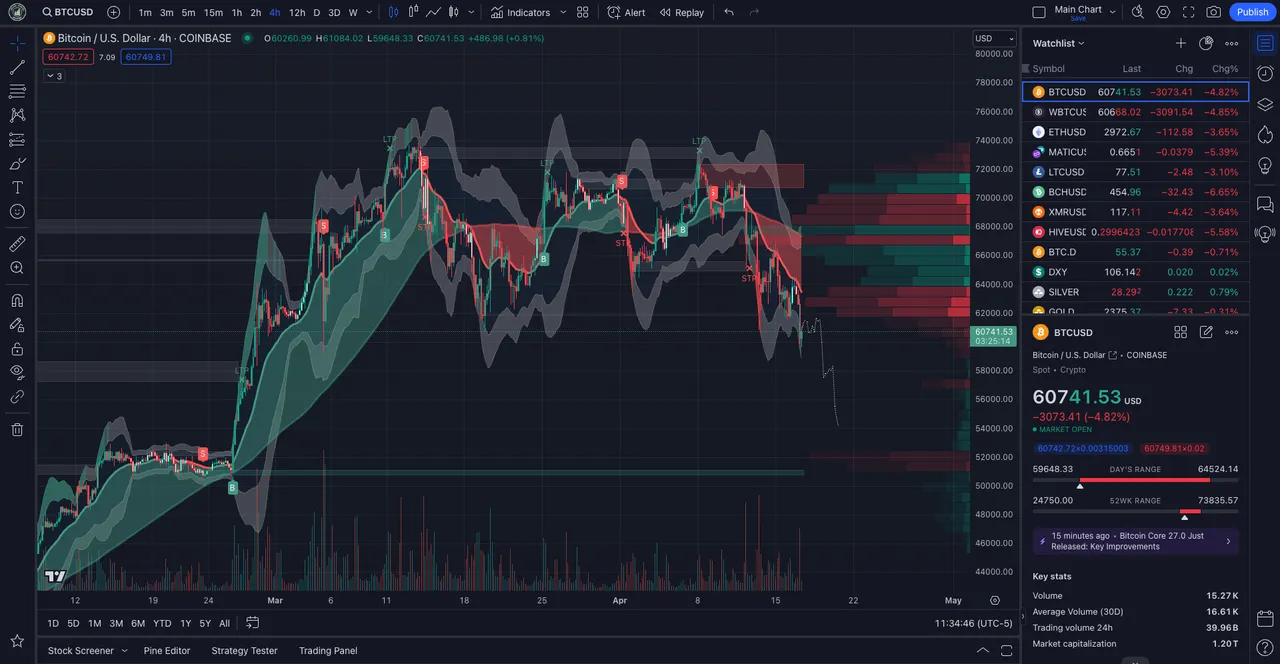This screenshot has height=664, width=1280.
Task: Set date range to YTD
Action: click(x=162, y=623)
